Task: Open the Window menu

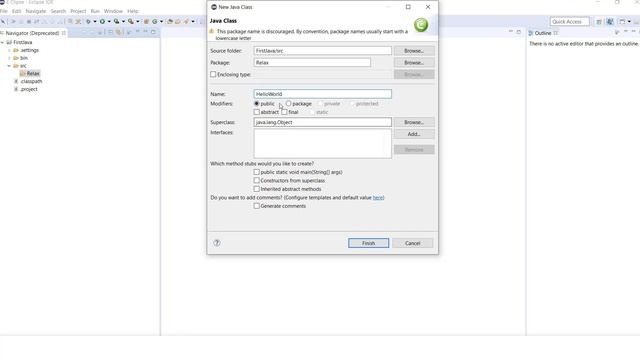Action: point(113,11)
